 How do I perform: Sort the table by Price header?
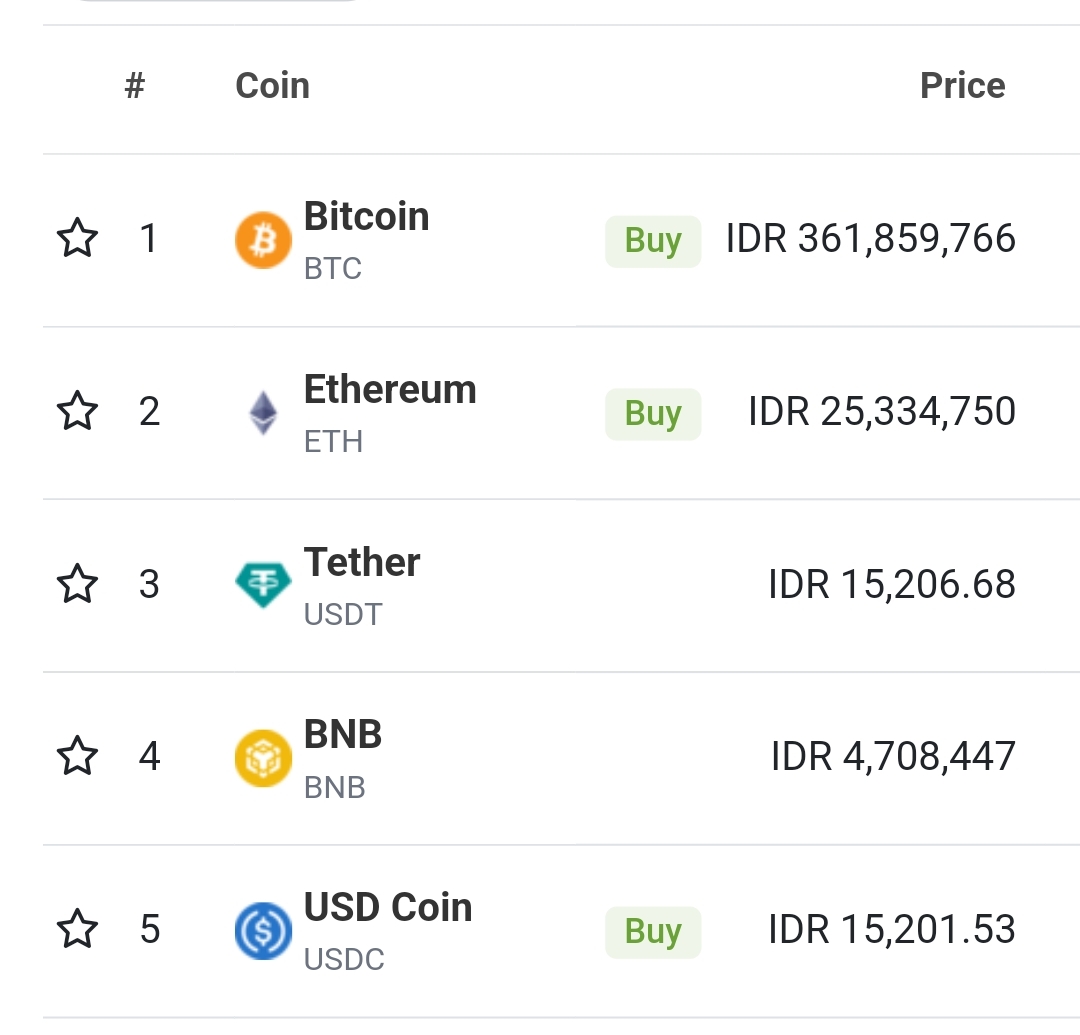(x=962, y=86)
